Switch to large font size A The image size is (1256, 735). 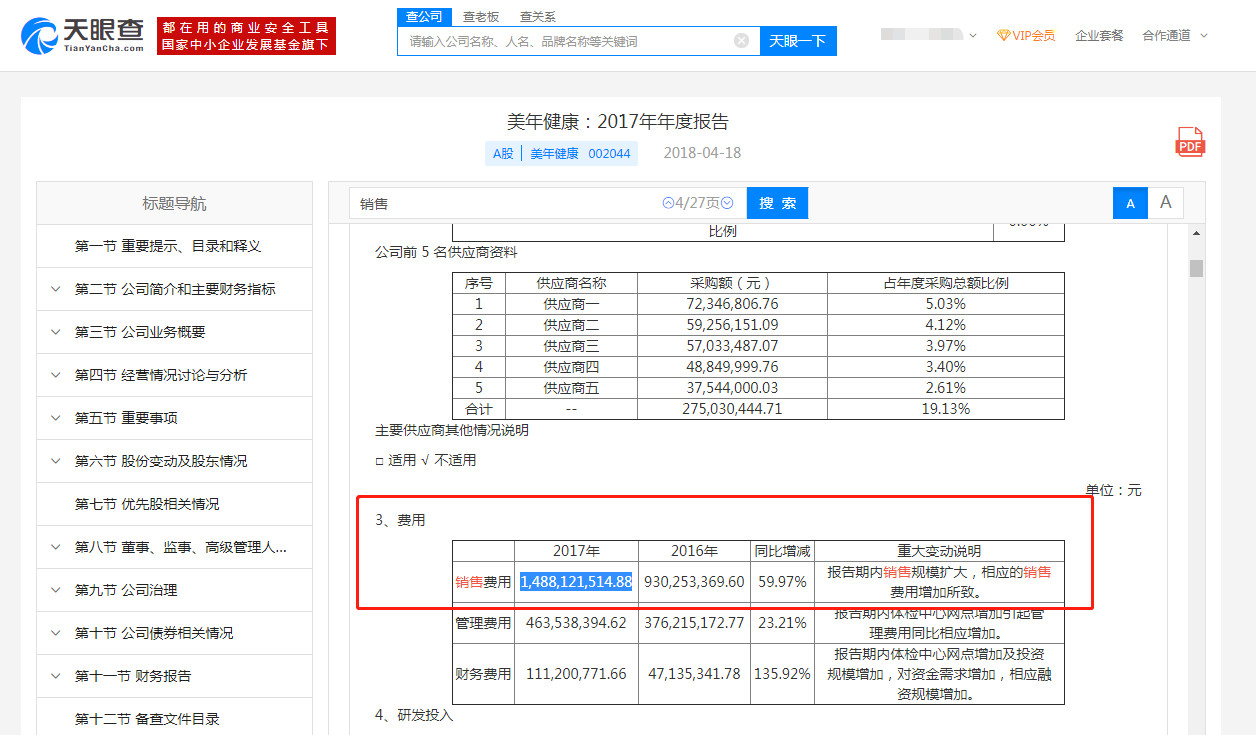pyautogui.click(x=1165, y=203)
